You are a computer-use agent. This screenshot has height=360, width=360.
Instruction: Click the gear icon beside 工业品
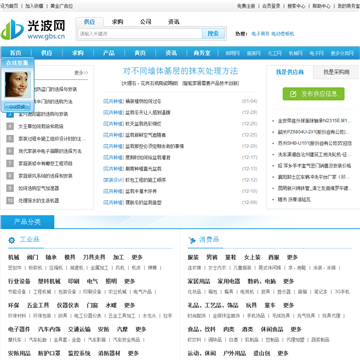[12, 240]
